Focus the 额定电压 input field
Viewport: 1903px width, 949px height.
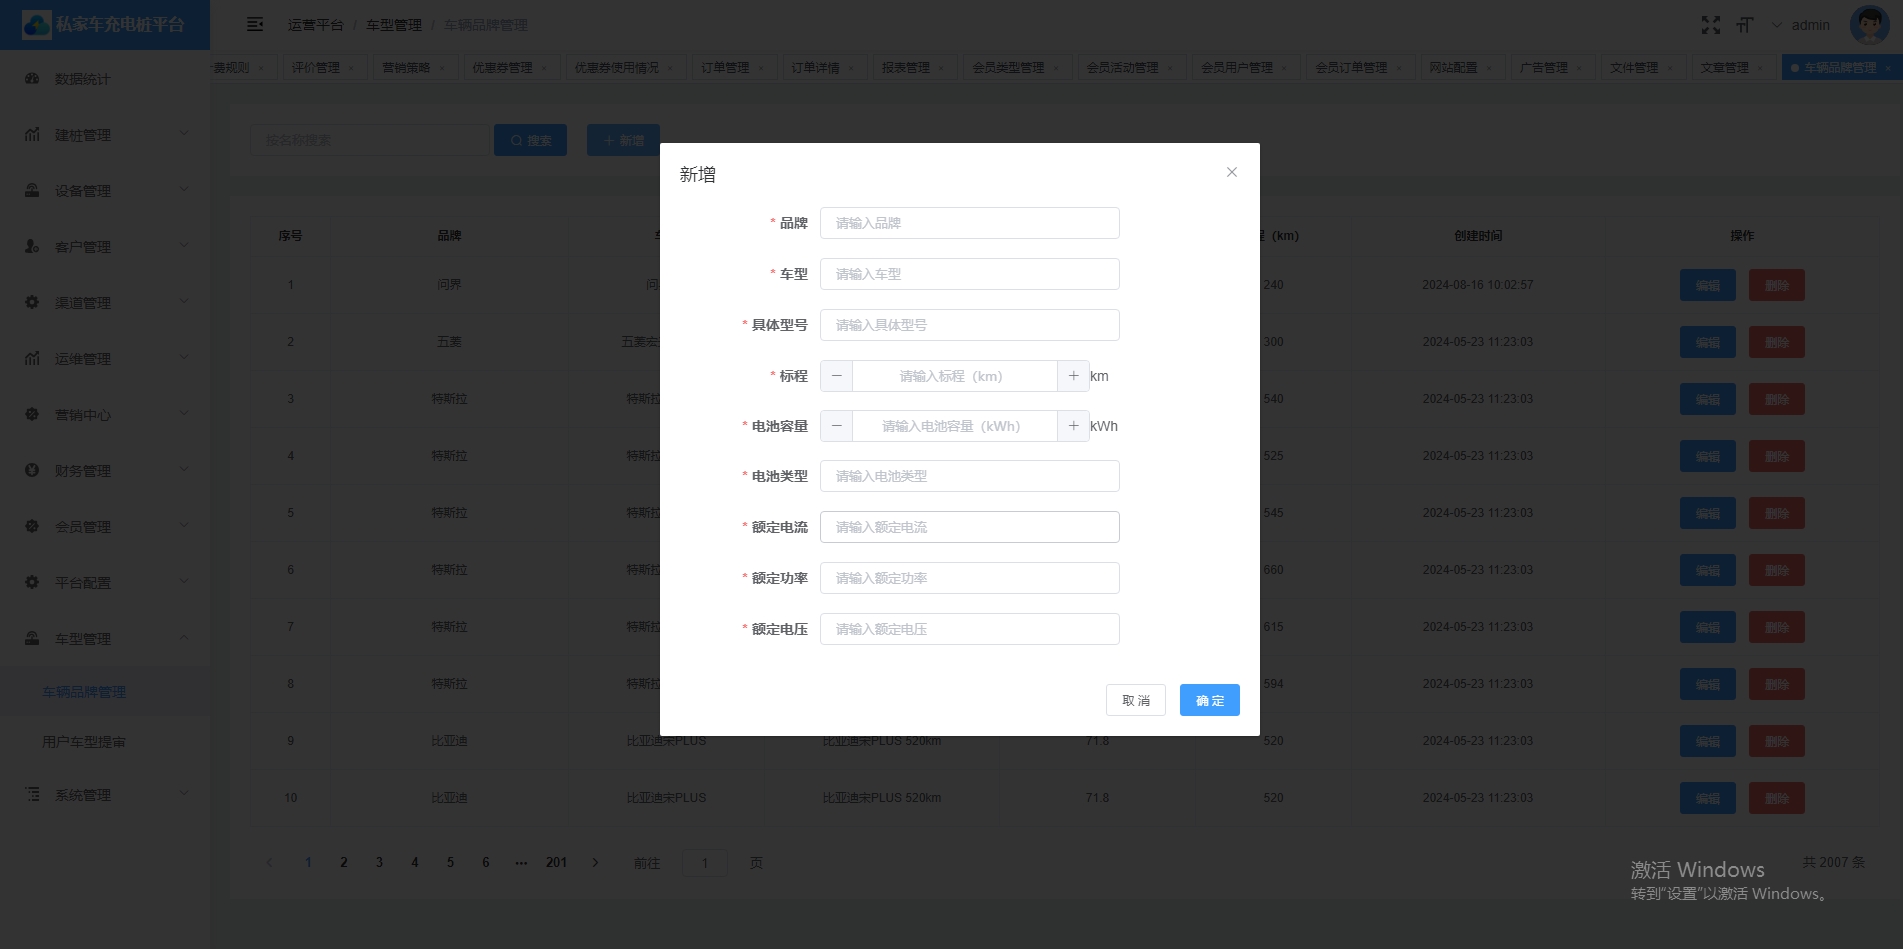970,629
